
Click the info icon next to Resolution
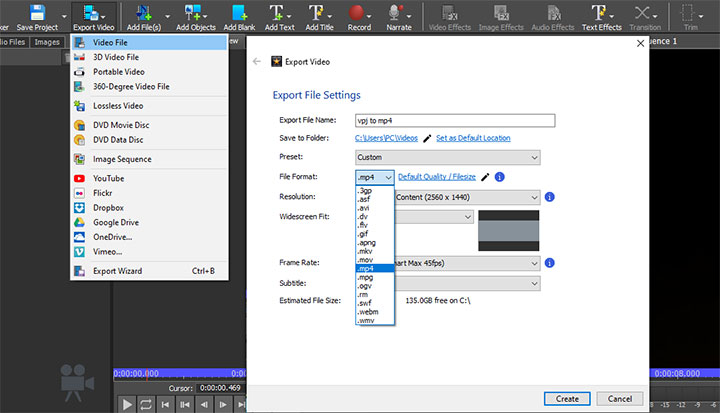coord(550,197)
